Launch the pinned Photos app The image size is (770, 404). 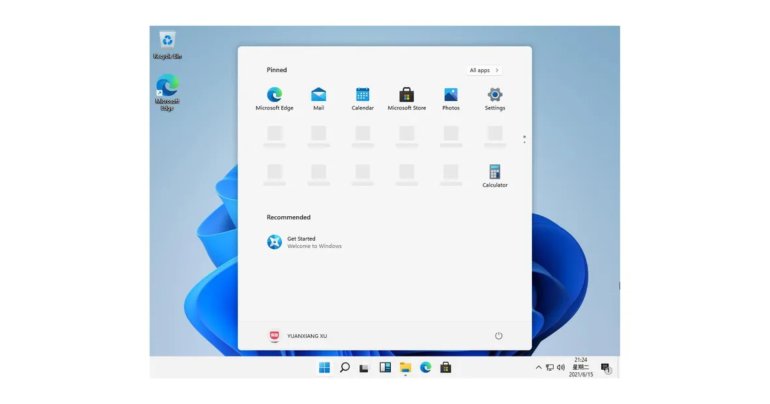[451, 95]
